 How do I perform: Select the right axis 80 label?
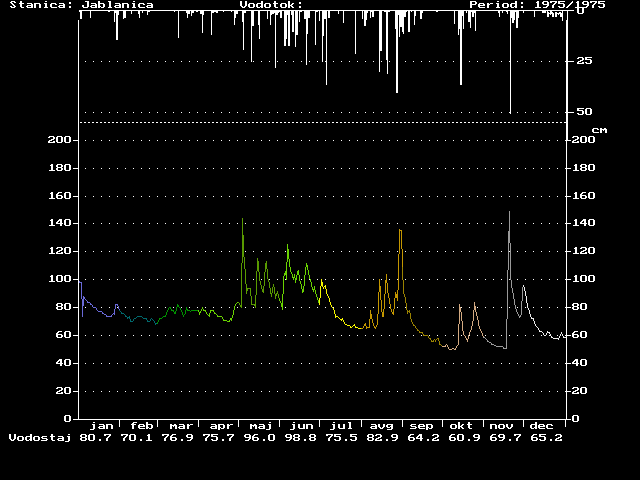pyautogui.click(x=580, y=307)
